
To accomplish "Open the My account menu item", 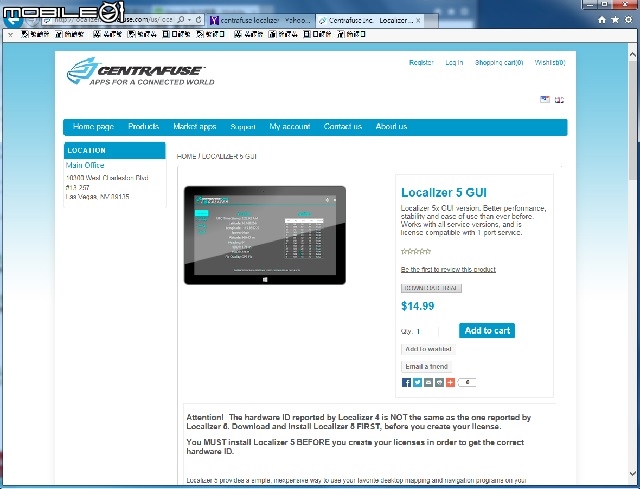I will pyautogui.click(x=290, y=127).
